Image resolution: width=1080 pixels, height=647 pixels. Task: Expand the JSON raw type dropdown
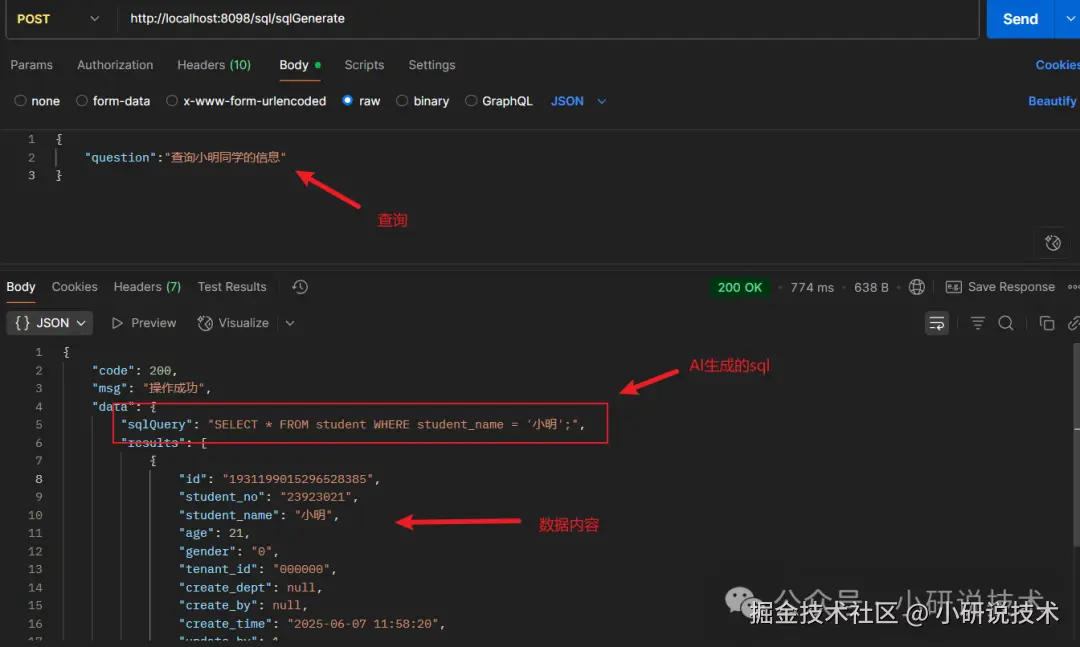coord(579,101)
